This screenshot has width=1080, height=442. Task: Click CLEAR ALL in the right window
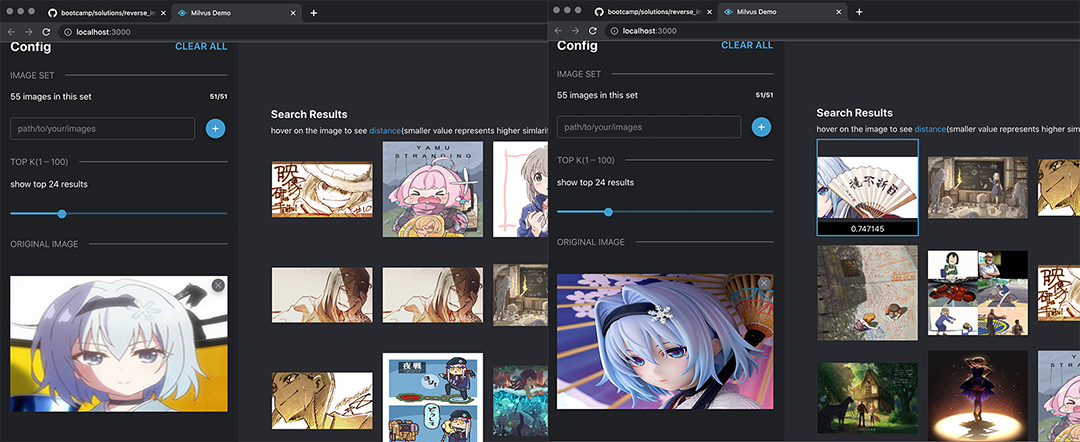pyautogui.click(x=747, y=45)
